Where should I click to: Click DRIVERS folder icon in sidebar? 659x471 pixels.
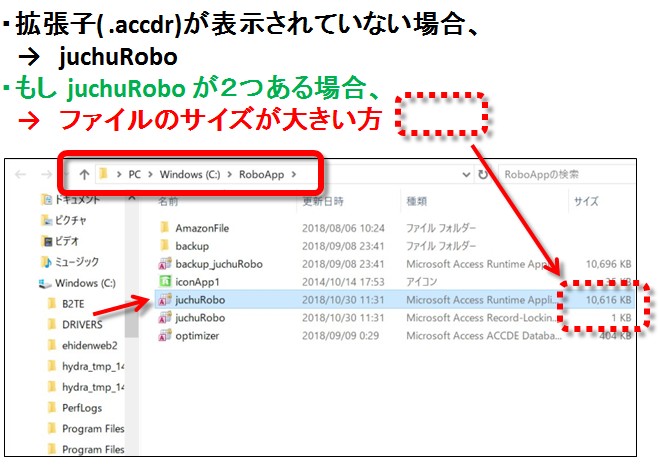pos(52,324)
